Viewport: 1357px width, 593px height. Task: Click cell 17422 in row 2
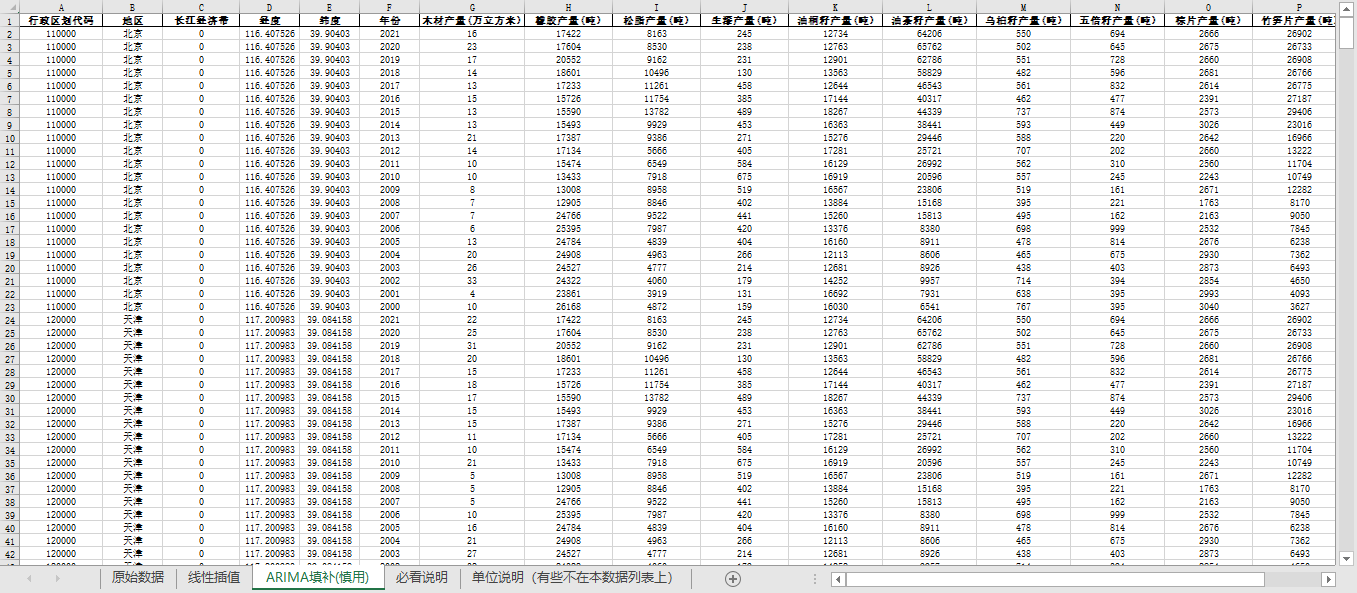click(x=567, y=33)
